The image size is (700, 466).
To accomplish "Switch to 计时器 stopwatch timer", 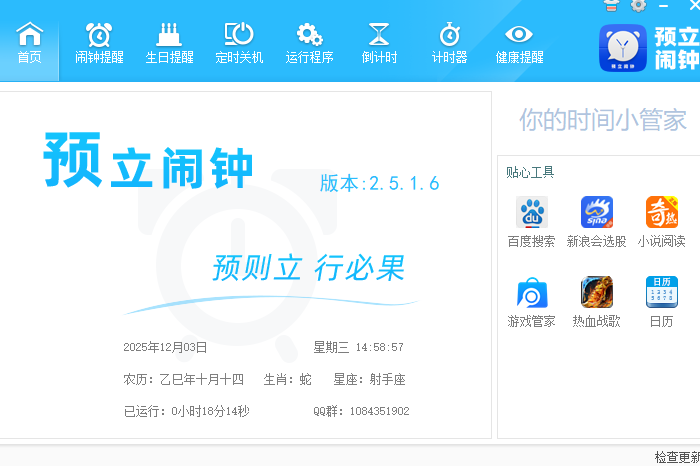I will click(x=449, y=42).
